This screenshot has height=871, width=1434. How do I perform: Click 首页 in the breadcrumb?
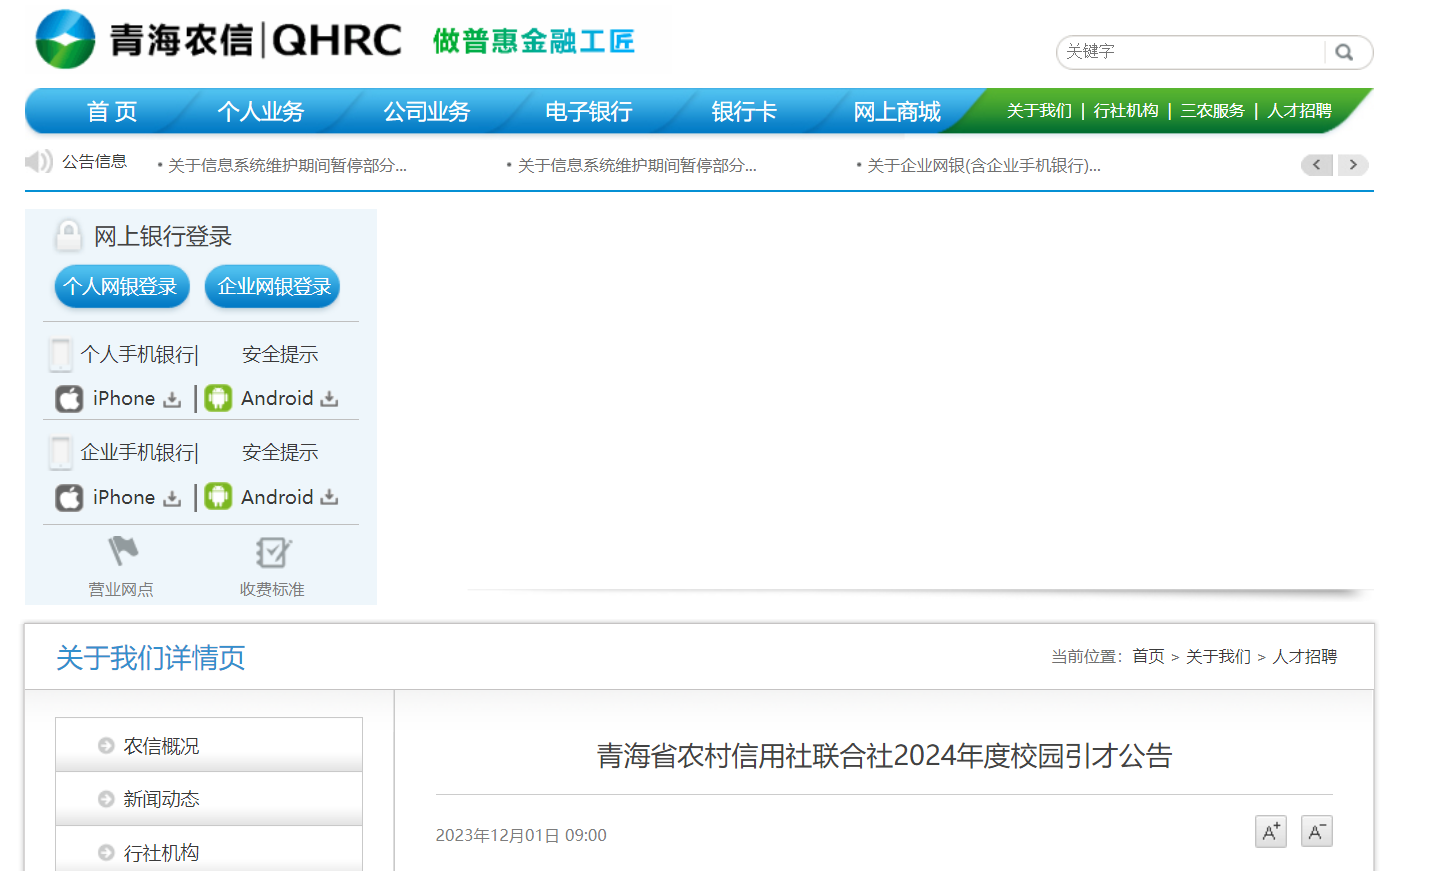(1148, 656)
